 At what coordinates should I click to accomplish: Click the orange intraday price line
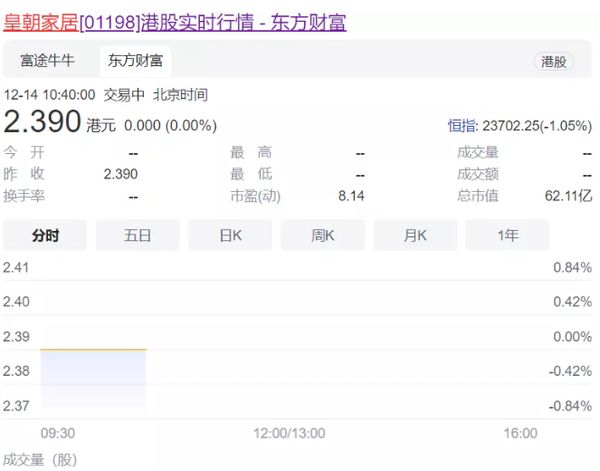coord(93,349)
